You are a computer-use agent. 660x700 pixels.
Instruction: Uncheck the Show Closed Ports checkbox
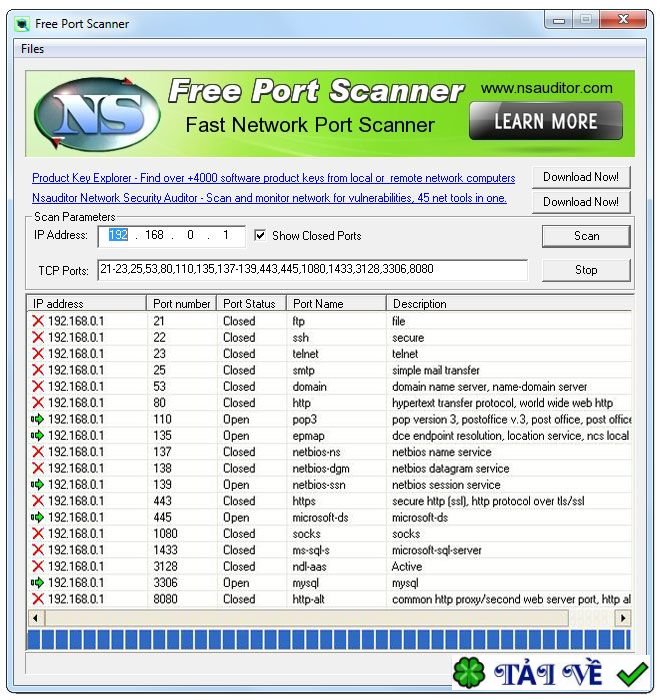[260, 235]
